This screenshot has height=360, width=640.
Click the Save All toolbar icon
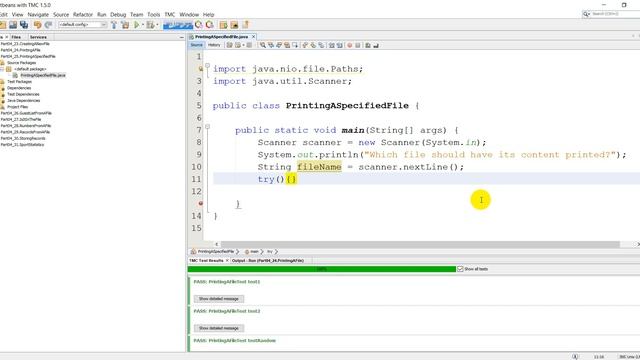point(24,25)
